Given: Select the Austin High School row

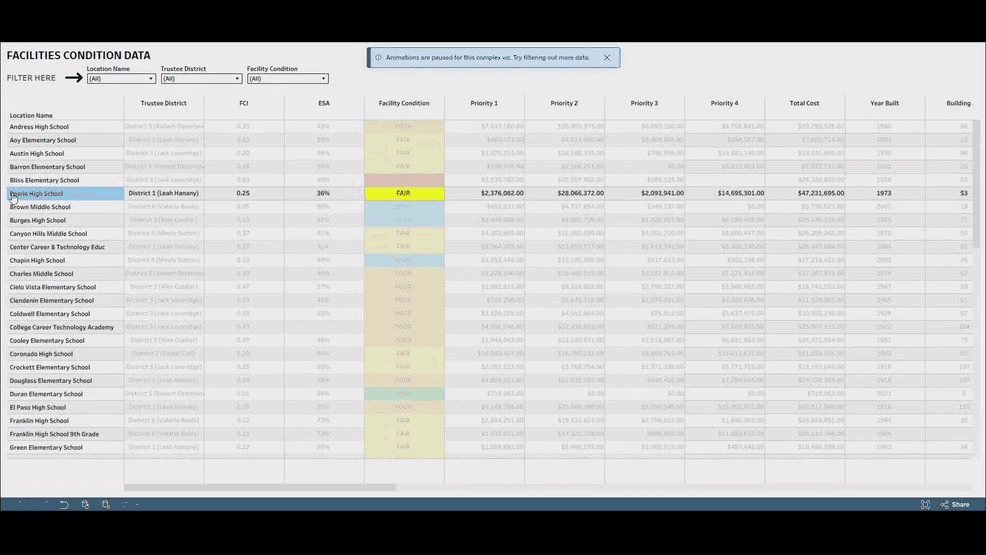Looking at the screenshot, I should 36,153.
